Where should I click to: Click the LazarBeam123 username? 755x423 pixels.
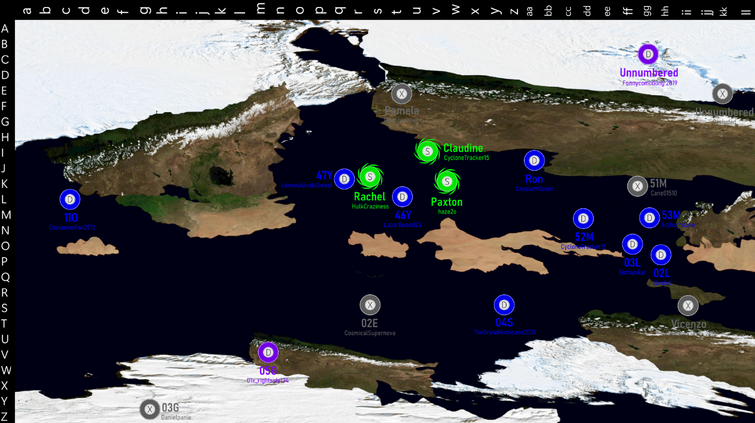click(x=403, y=225)
